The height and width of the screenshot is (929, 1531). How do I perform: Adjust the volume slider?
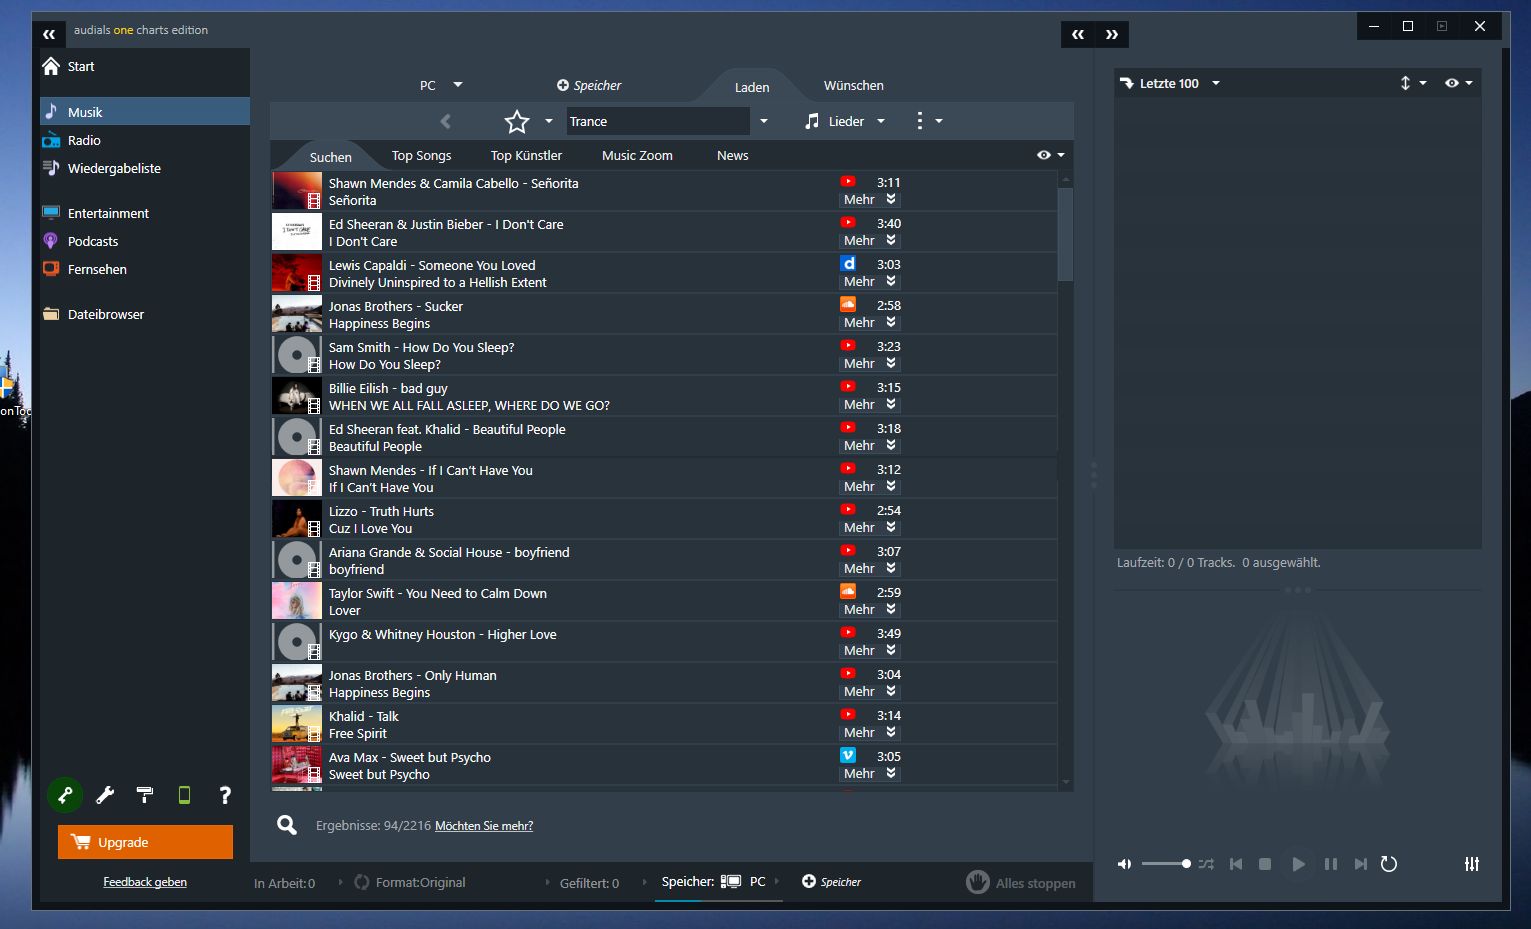click(x=1166, y=864)
